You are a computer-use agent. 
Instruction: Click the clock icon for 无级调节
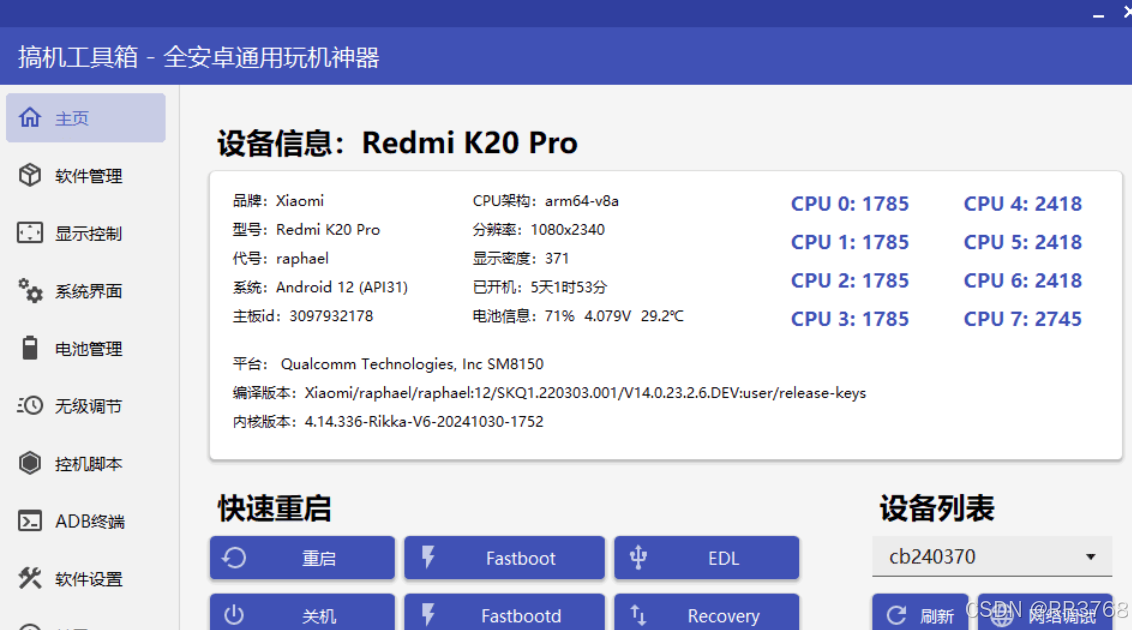point(30,406)
